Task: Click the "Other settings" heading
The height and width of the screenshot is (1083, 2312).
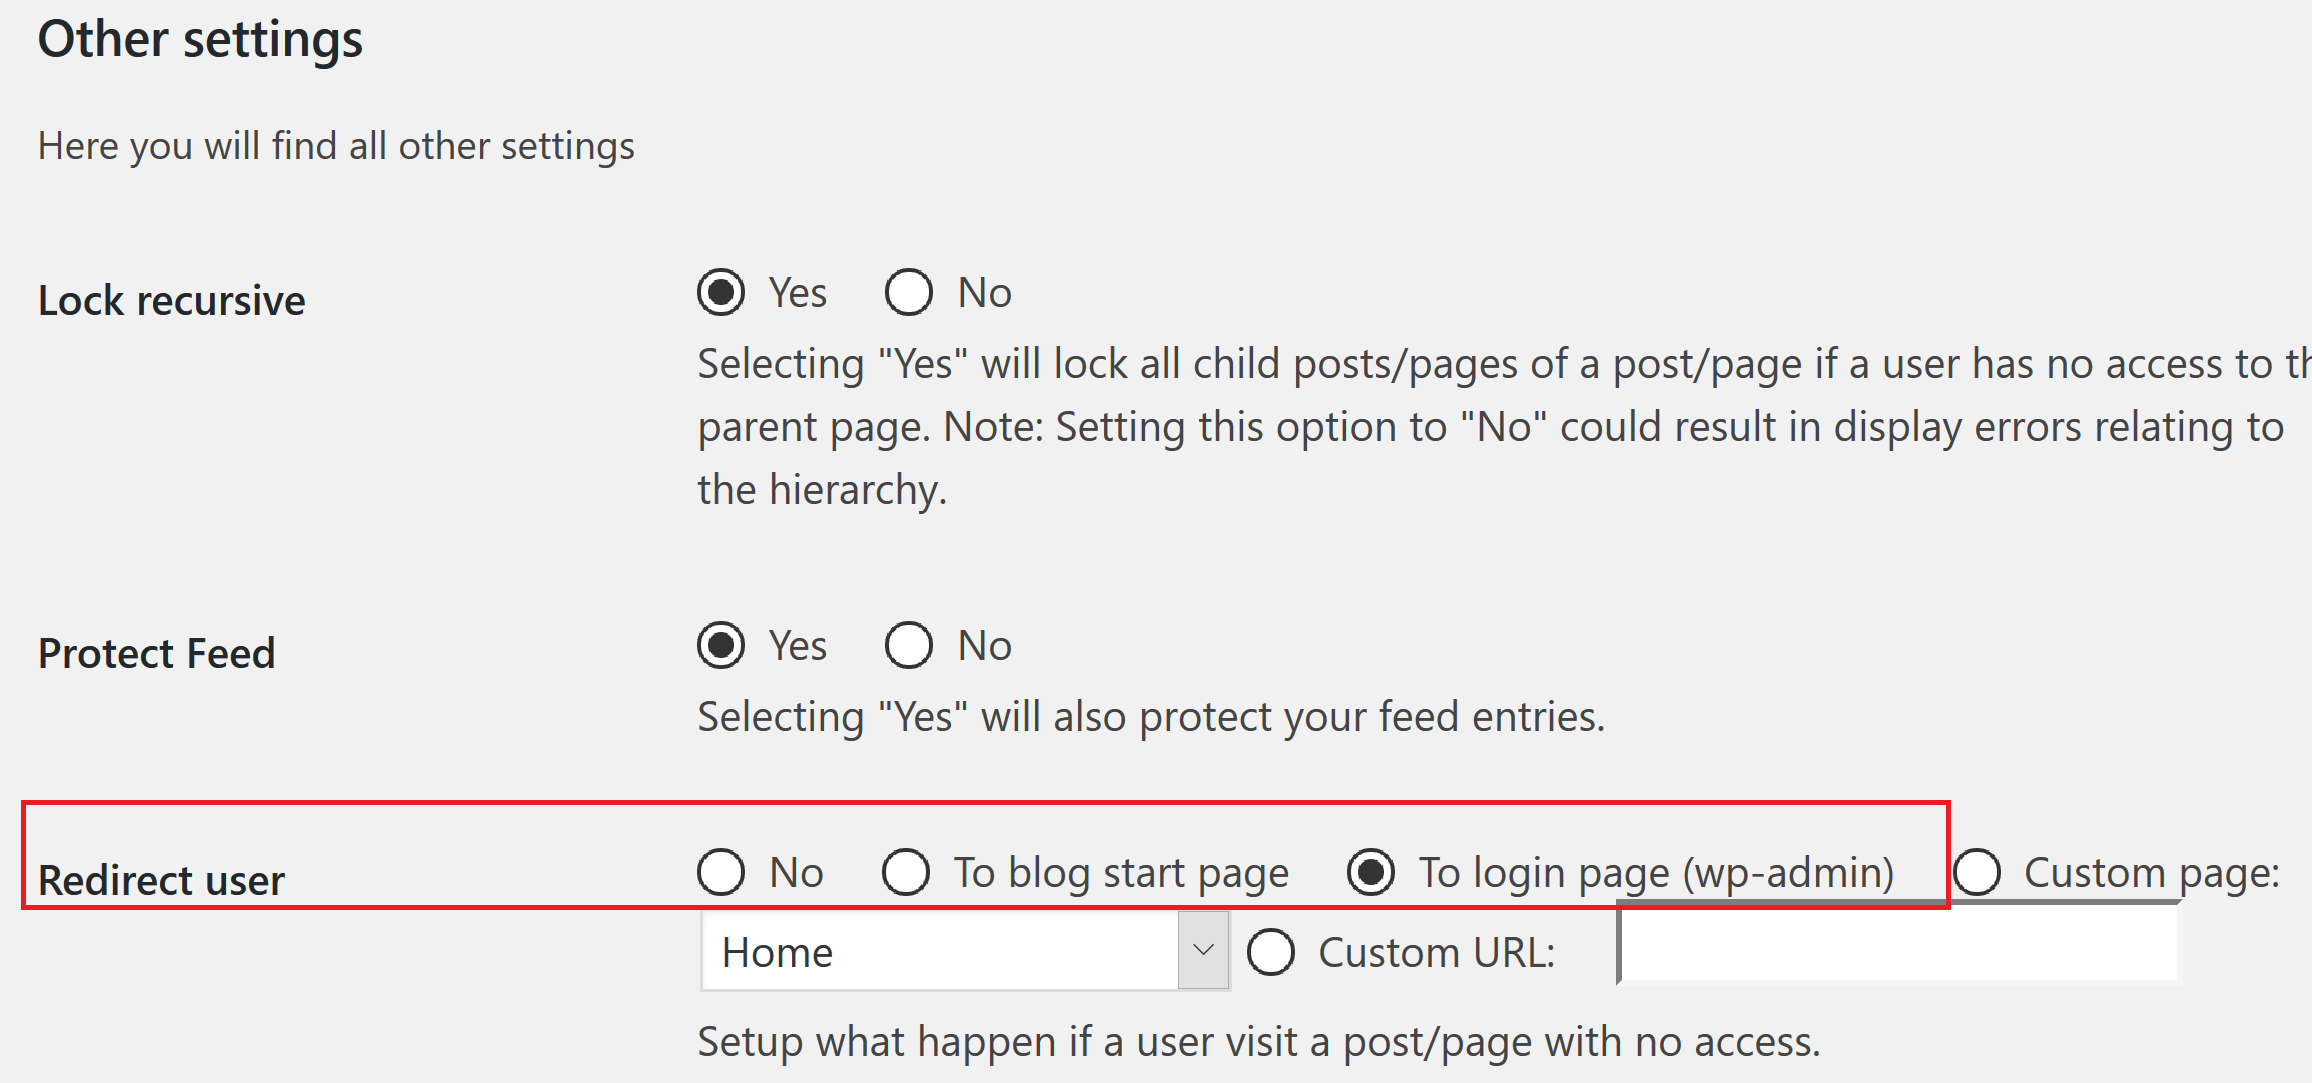Action: point(201,39)
